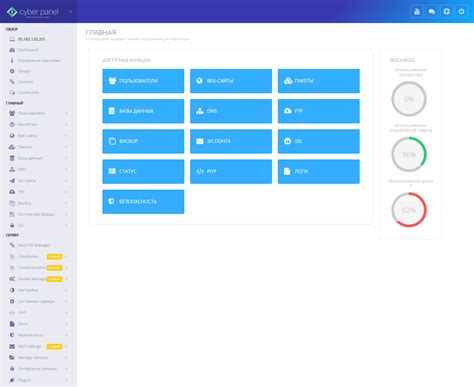
Task: Open the chat bubbles icon in header
Action: tap(432, 12)
